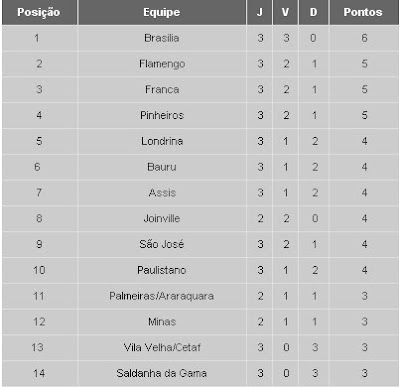Select the D column header
Viewport: 400px width, 387px height.
[x=313, y=12]
